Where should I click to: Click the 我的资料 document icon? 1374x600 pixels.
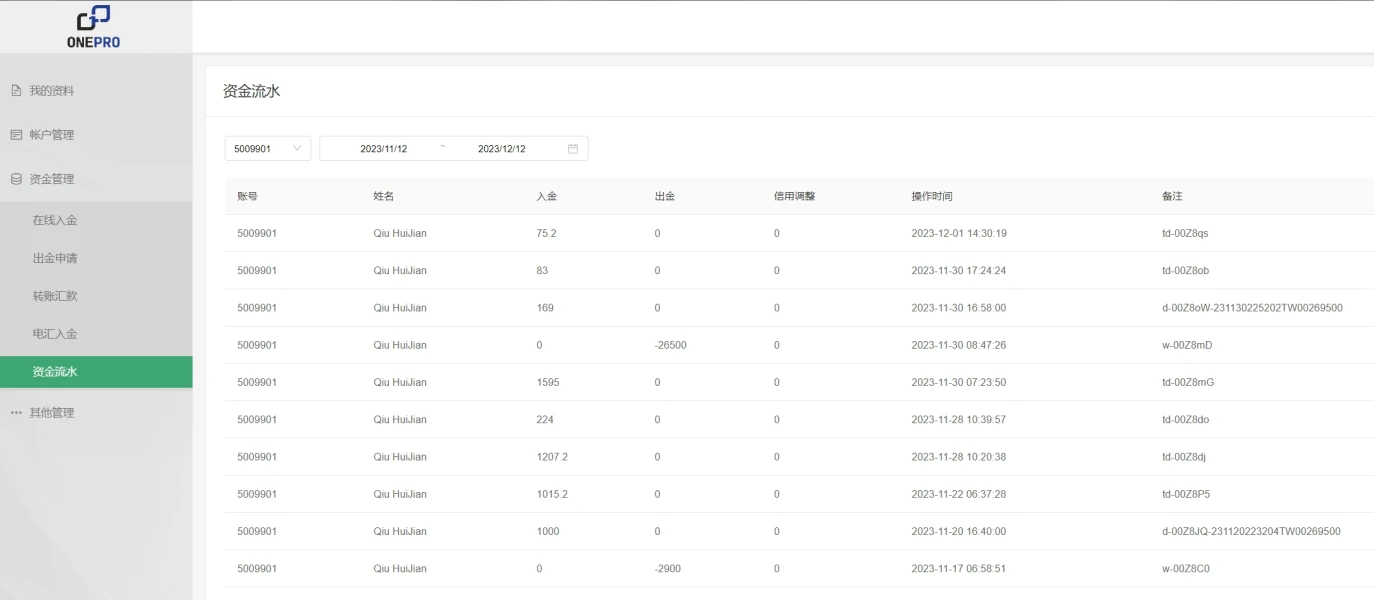click(16, 91)
